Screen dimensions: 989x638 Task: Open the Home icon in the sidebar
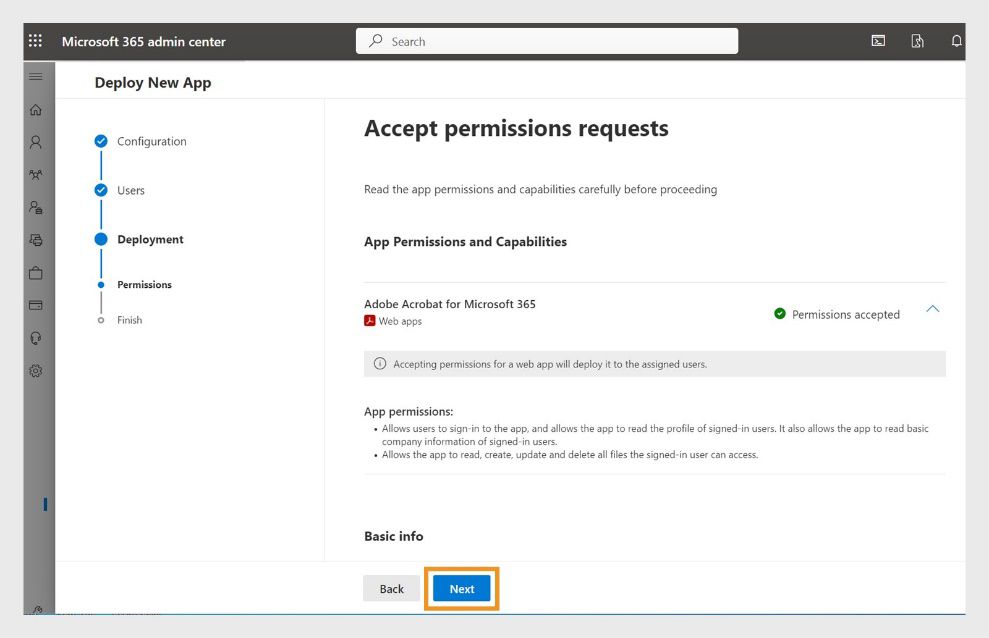[x=36, y=109]
